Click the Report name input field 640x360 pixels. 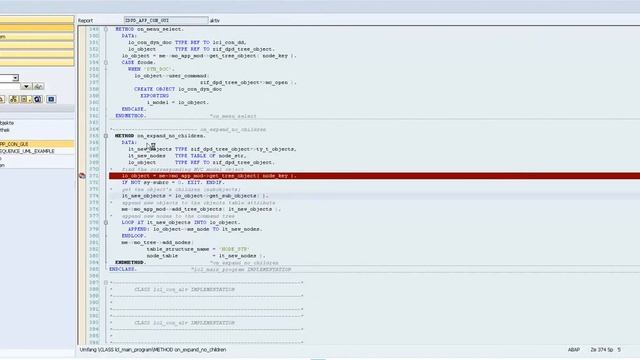[x=166, y=20]
